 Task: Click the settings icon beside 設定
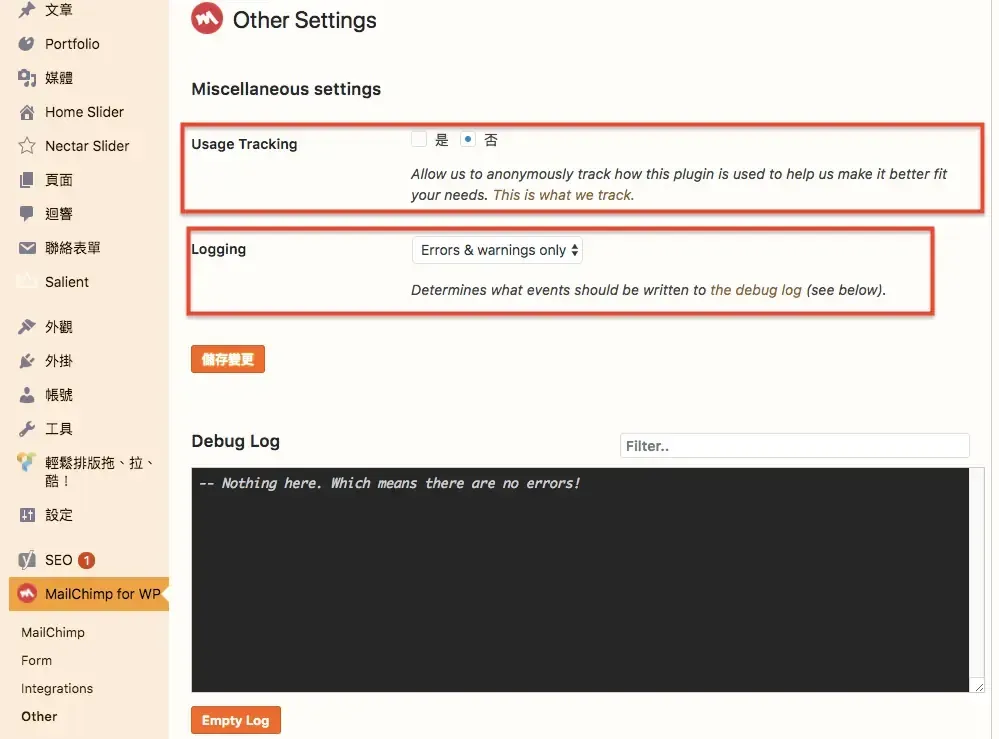click(x=26, y=515)
